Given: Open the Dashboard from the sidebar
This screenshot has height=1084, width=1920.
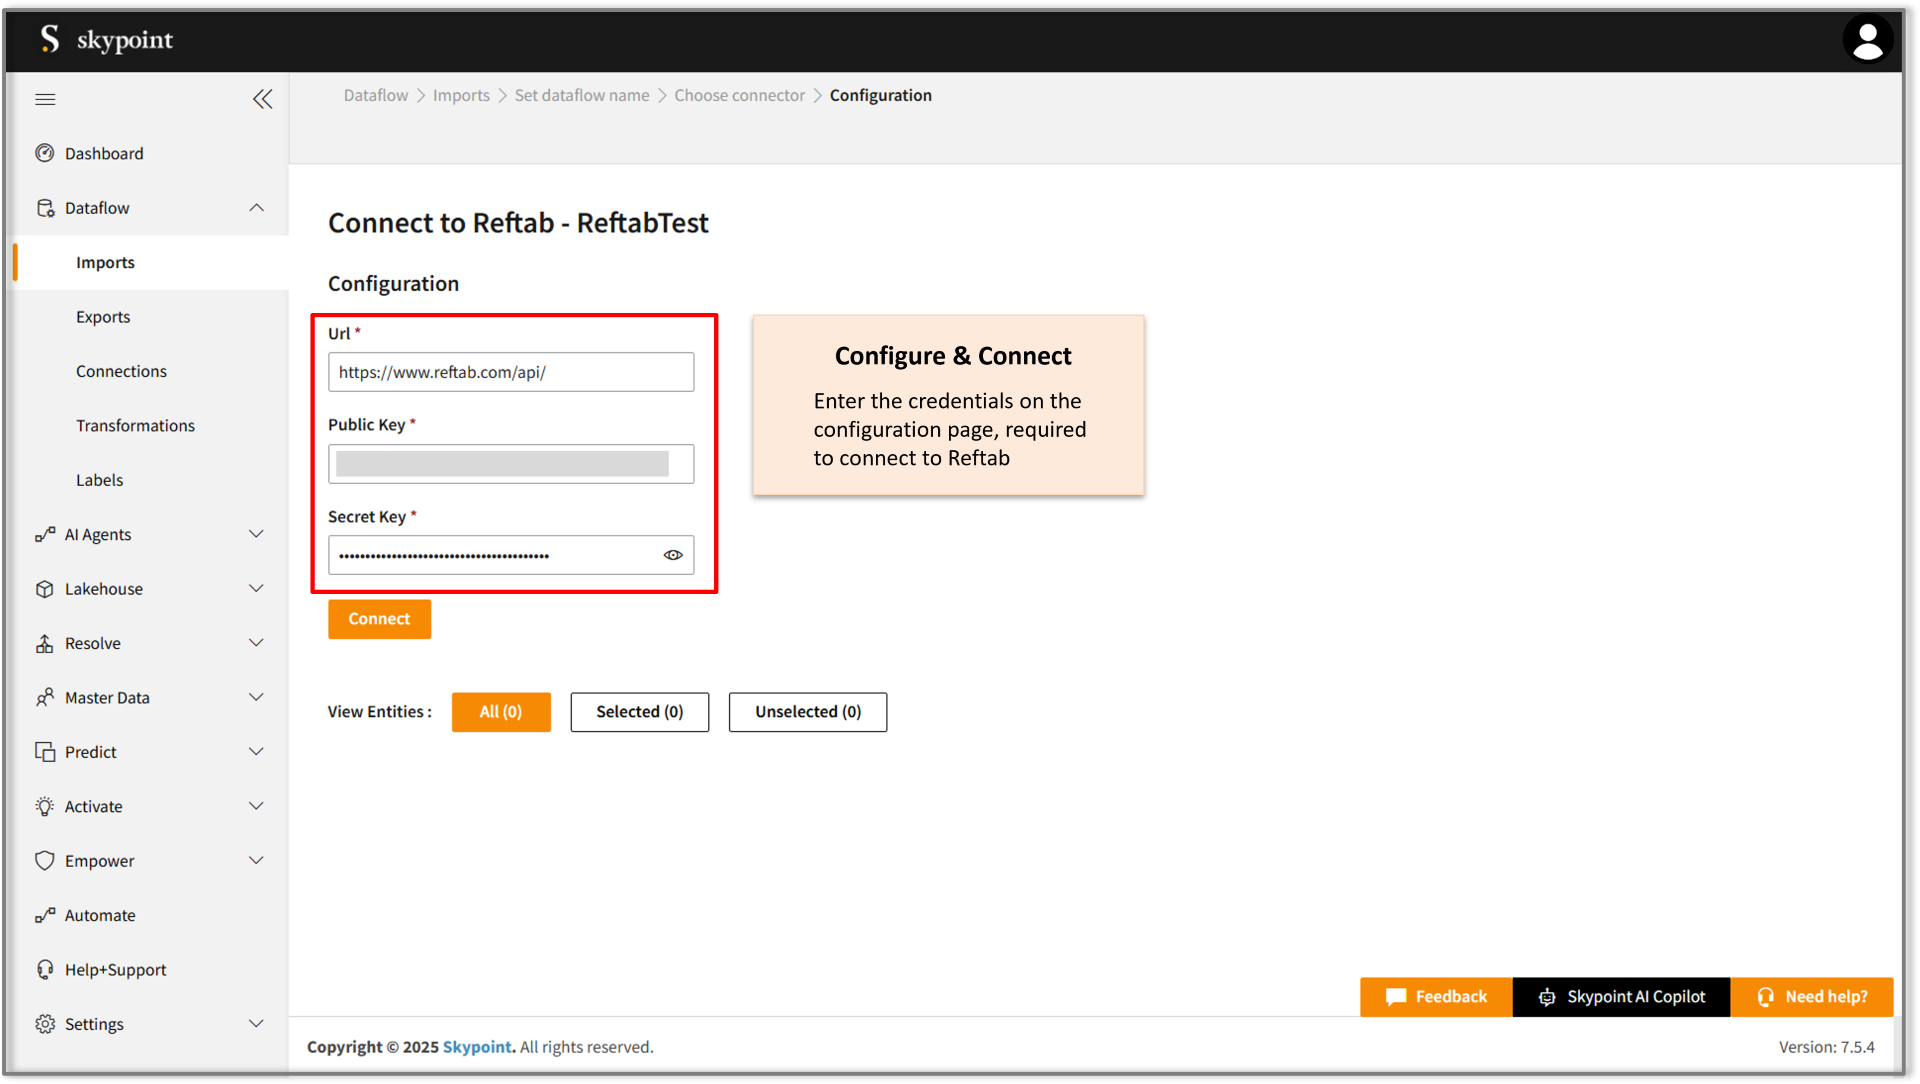Looking at the screenshot, I should coord(104,153).
